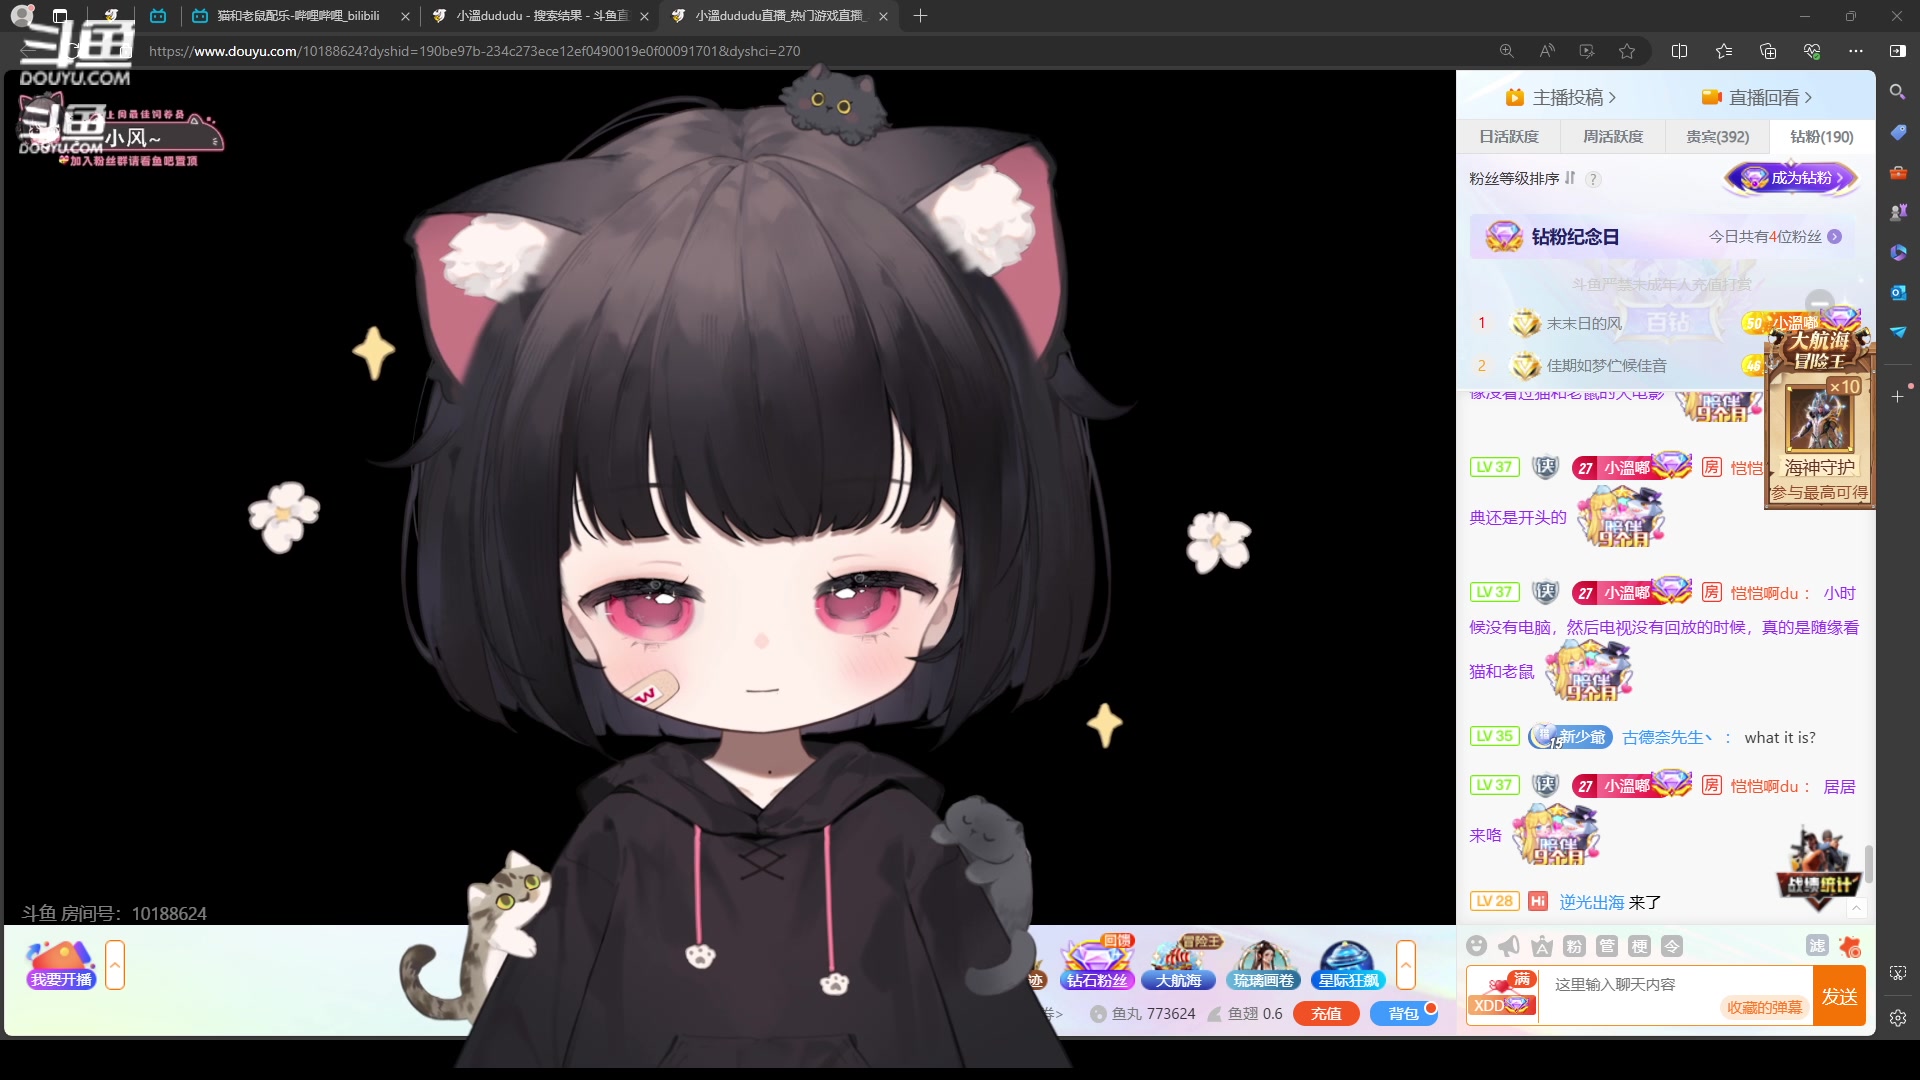Viewport: 1920px width, 1080px height.
Task: Open browser collections icon
Action: 1767,51
